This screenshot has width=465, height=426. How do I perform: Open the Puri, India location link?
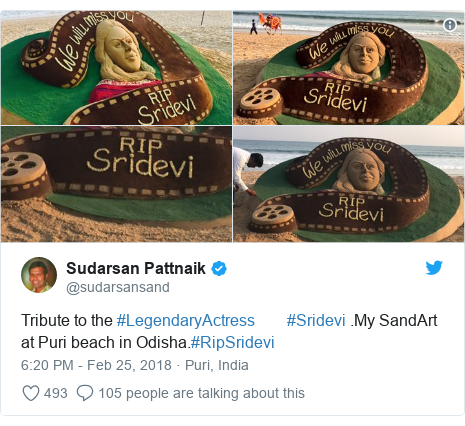click(x=217, y=365)
